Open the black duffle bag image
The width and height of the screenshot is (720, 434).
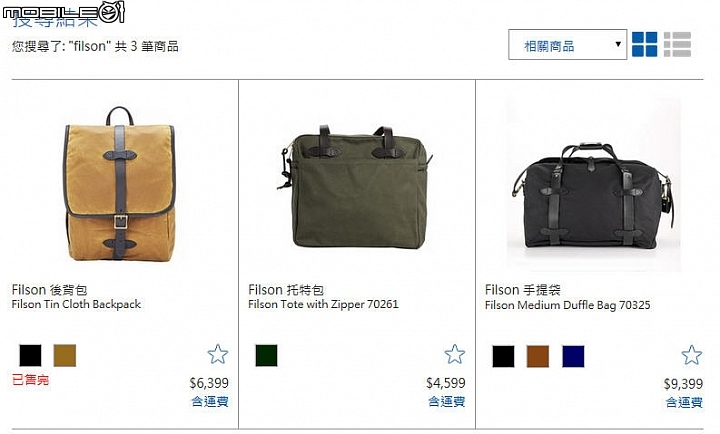point(593,185)
